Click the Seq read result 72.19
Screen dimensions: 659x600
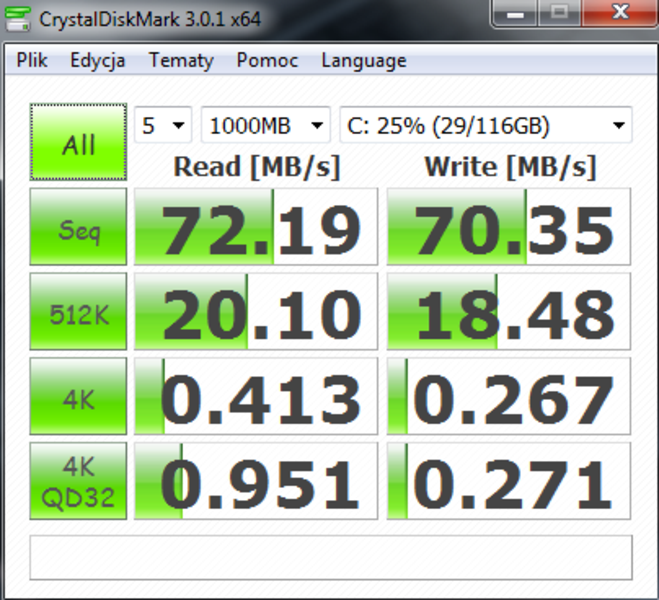click(x=256, y=227)
